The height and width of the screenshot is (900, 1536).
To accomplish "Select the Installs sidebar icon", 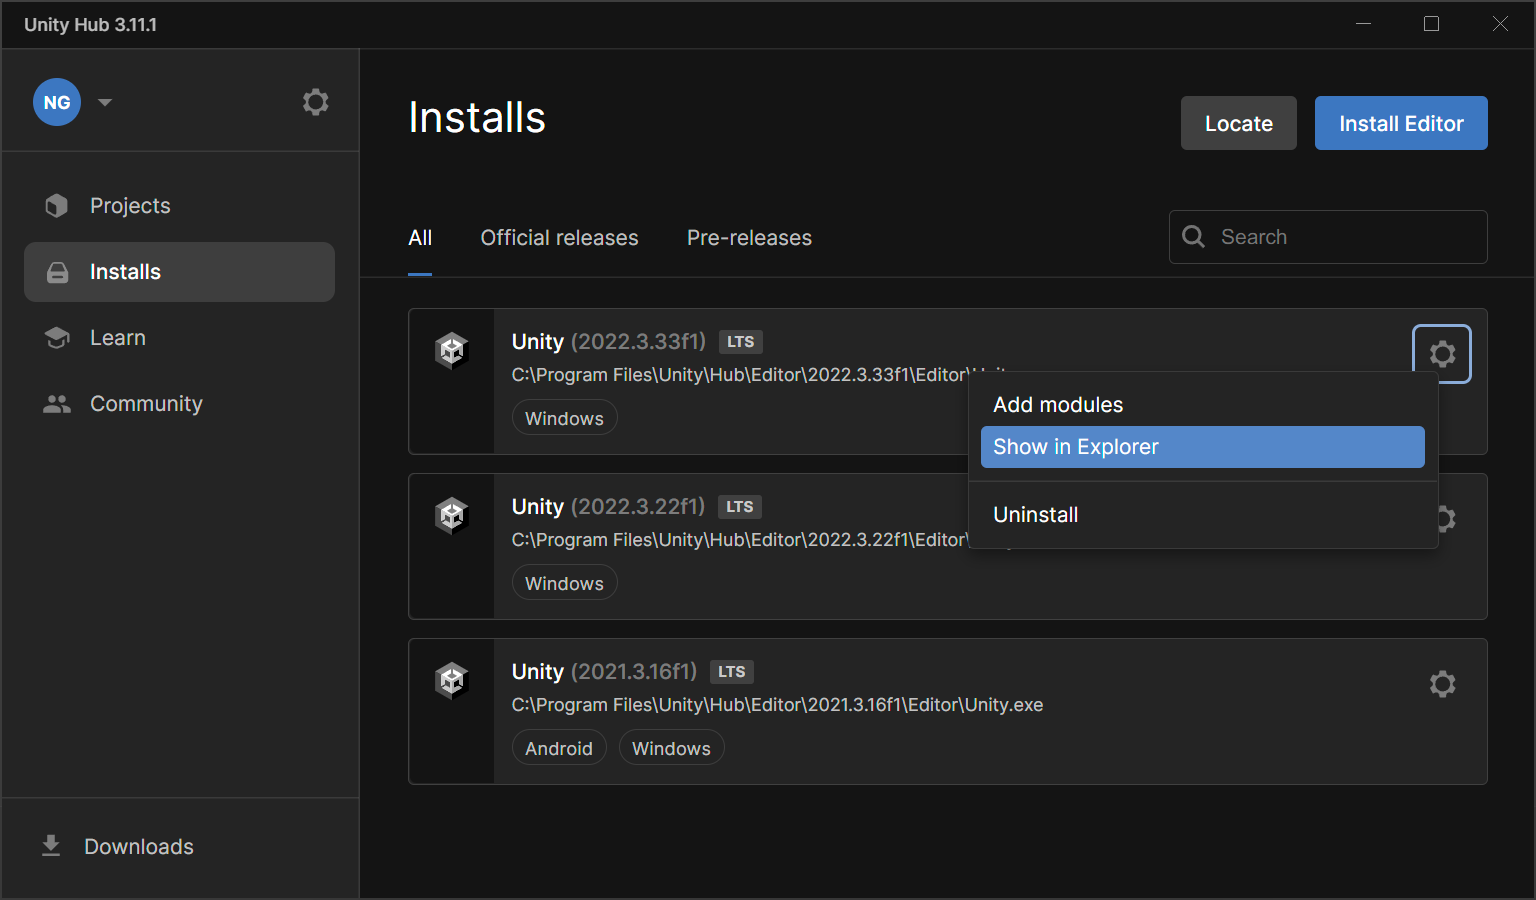I will pos(57,271).
